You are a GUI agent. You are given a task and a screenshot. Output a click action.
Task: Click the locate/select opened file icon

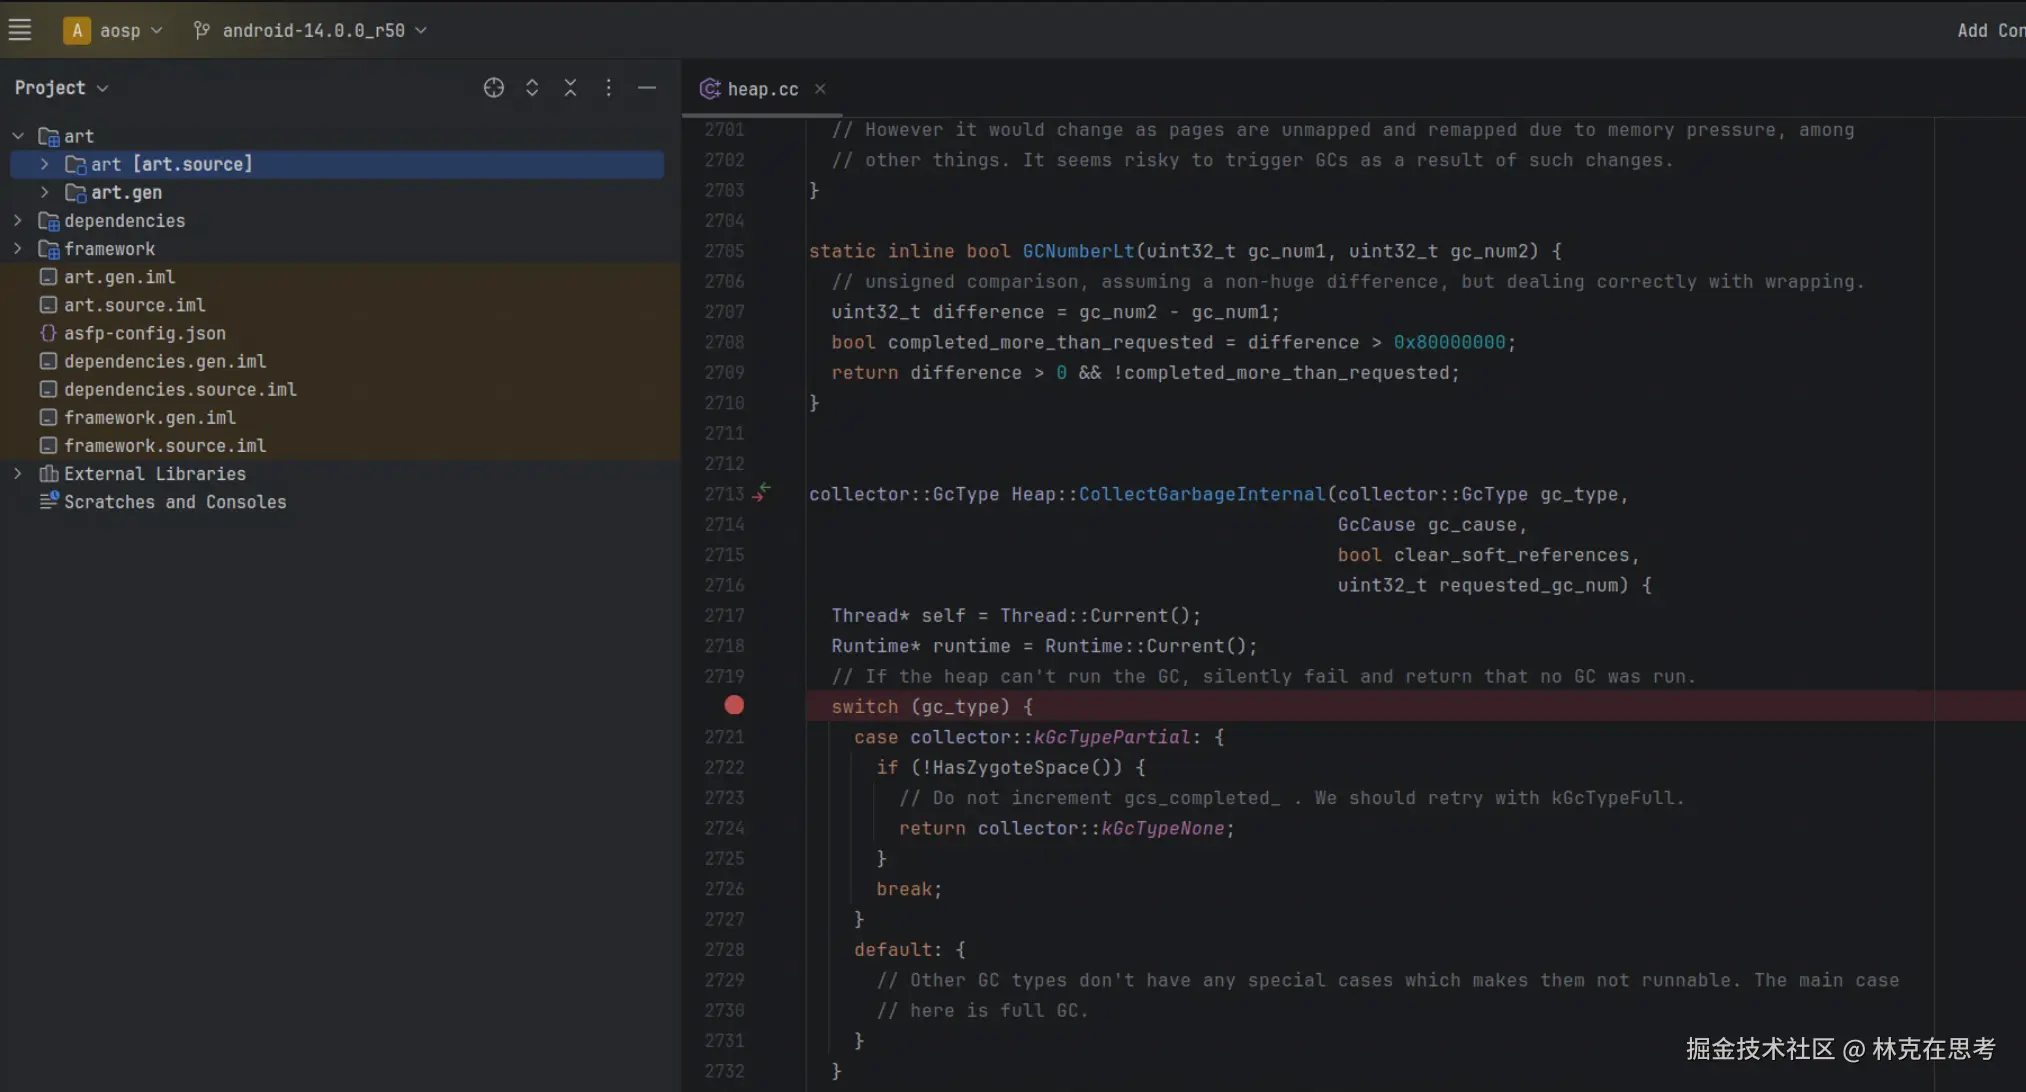click(493, 88)
